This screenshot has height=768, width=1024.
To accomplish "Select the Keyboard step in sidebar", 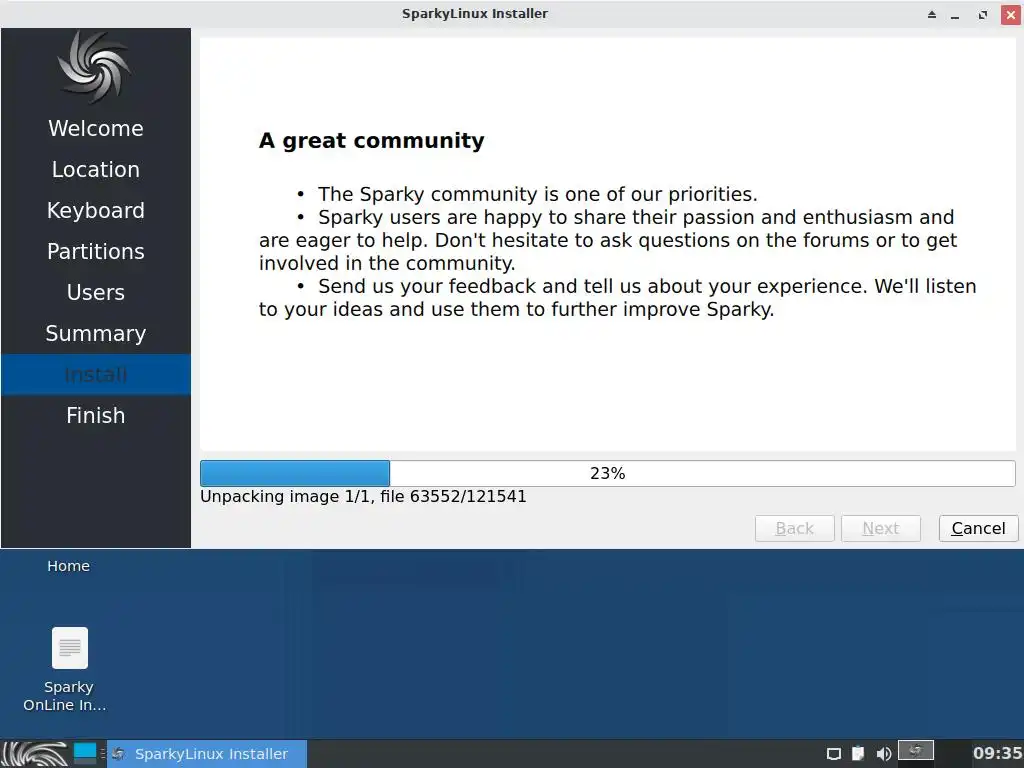I will point(96,211).
